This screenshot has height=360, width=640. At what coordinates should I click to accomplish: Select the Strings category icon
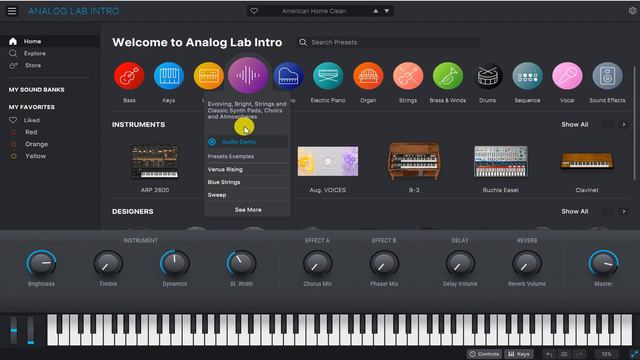click(408, 76)
